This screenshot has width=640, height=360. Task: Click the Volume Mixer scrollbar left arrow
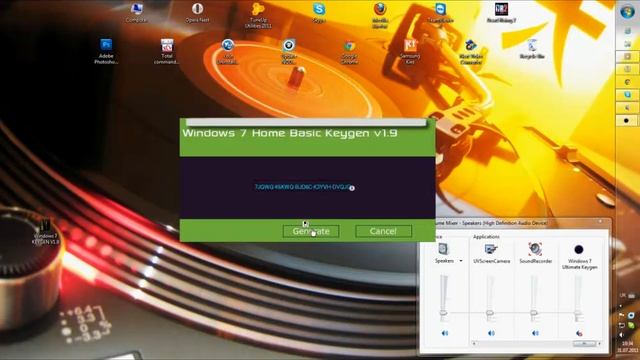474,344
